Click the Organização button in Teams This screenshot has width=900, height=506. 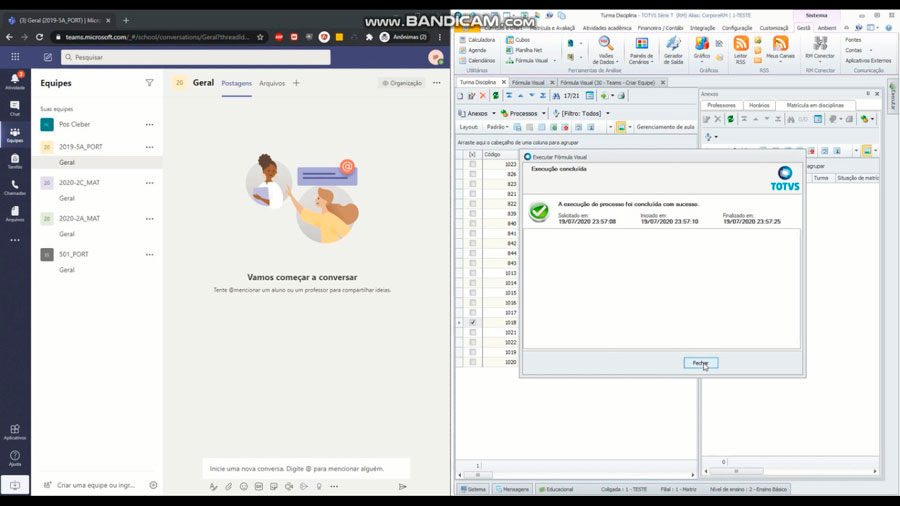(x=402, y=83)
